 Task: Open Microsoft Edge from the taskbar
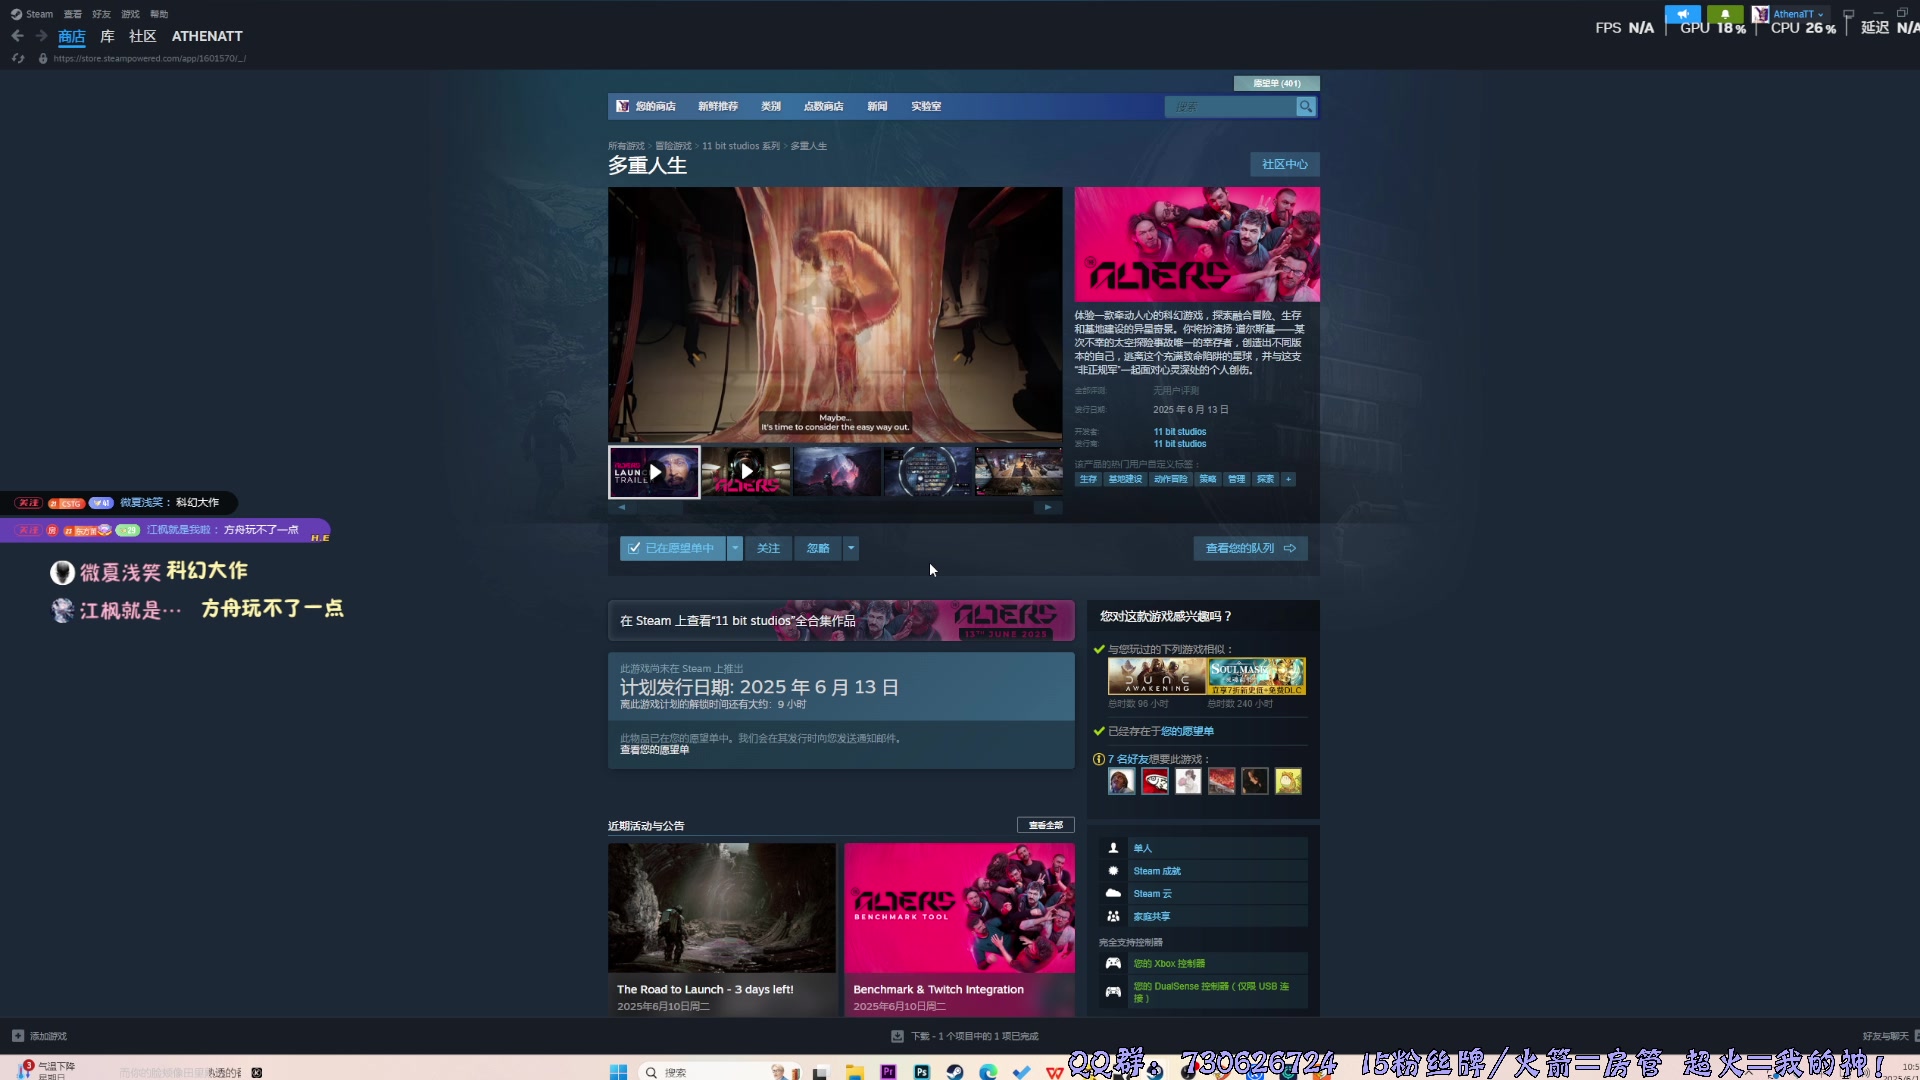click(x=988, y=1072)
